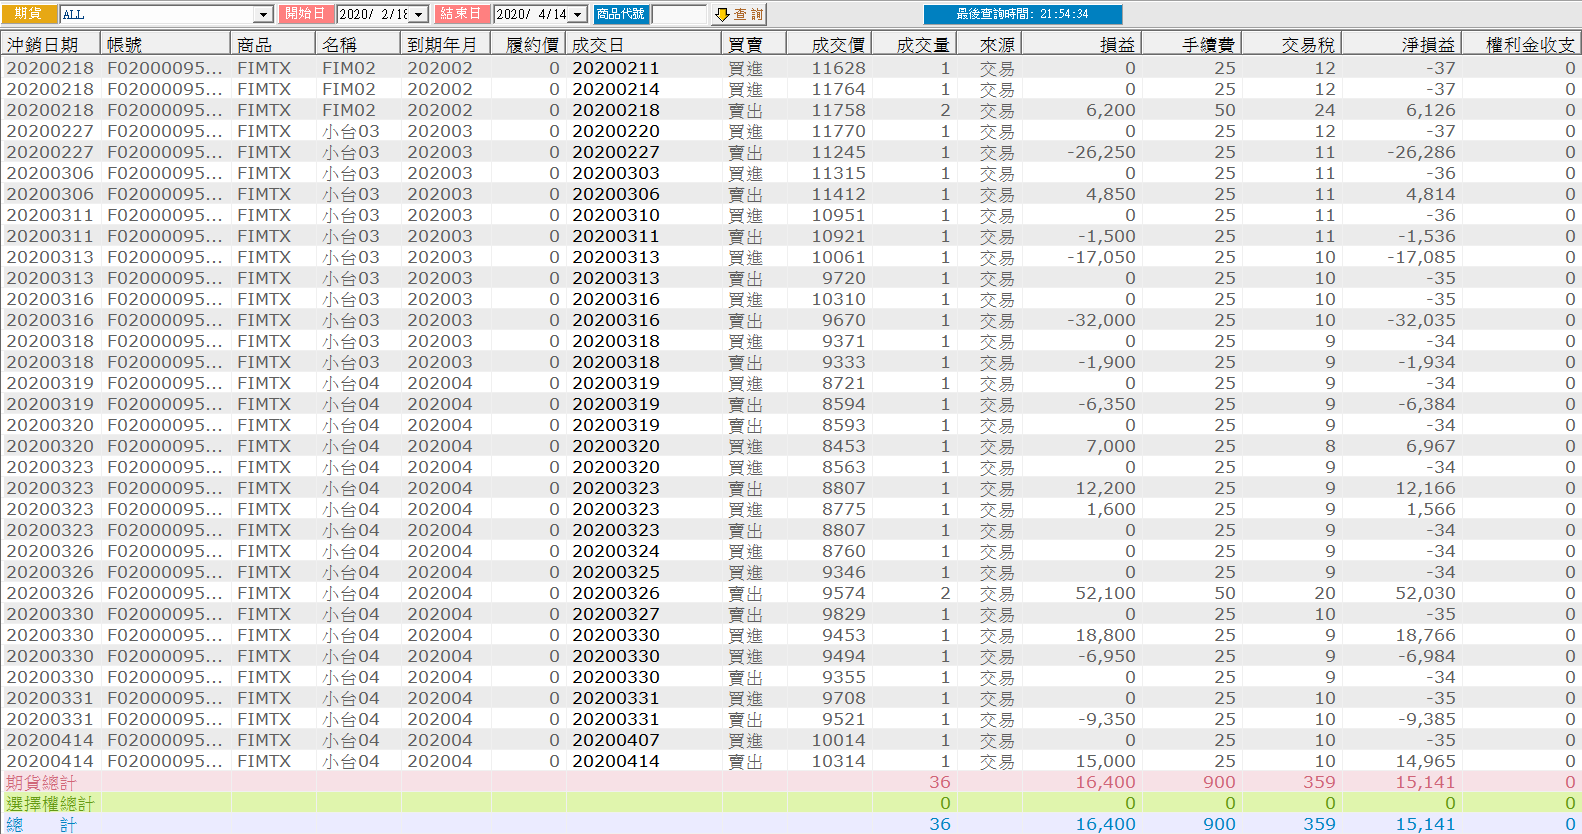Click the 手續費 column header
Screen dimensions: 1582x834
pos(1191,44)
